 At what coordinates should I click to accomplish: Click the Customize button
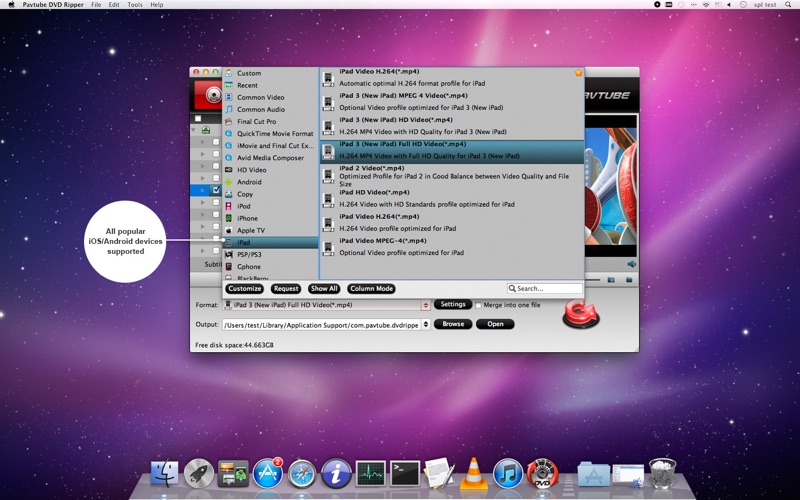[245, 288]
